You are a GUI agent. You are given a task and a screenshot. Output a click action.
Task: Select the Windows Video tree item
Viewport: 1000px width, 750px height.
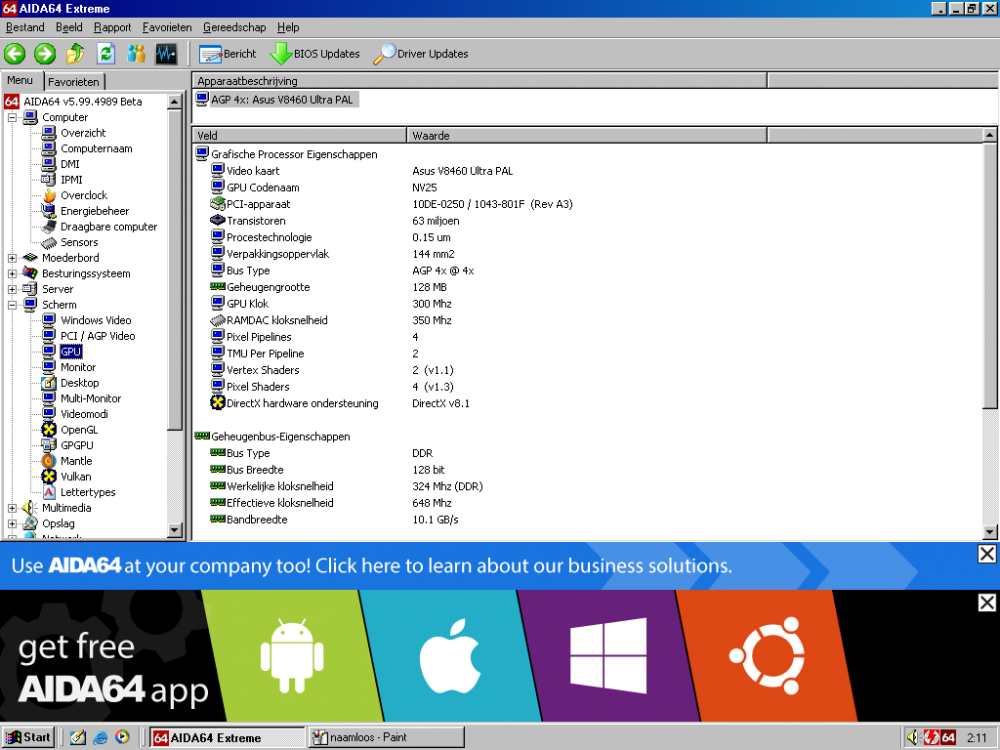click(95, 321)
